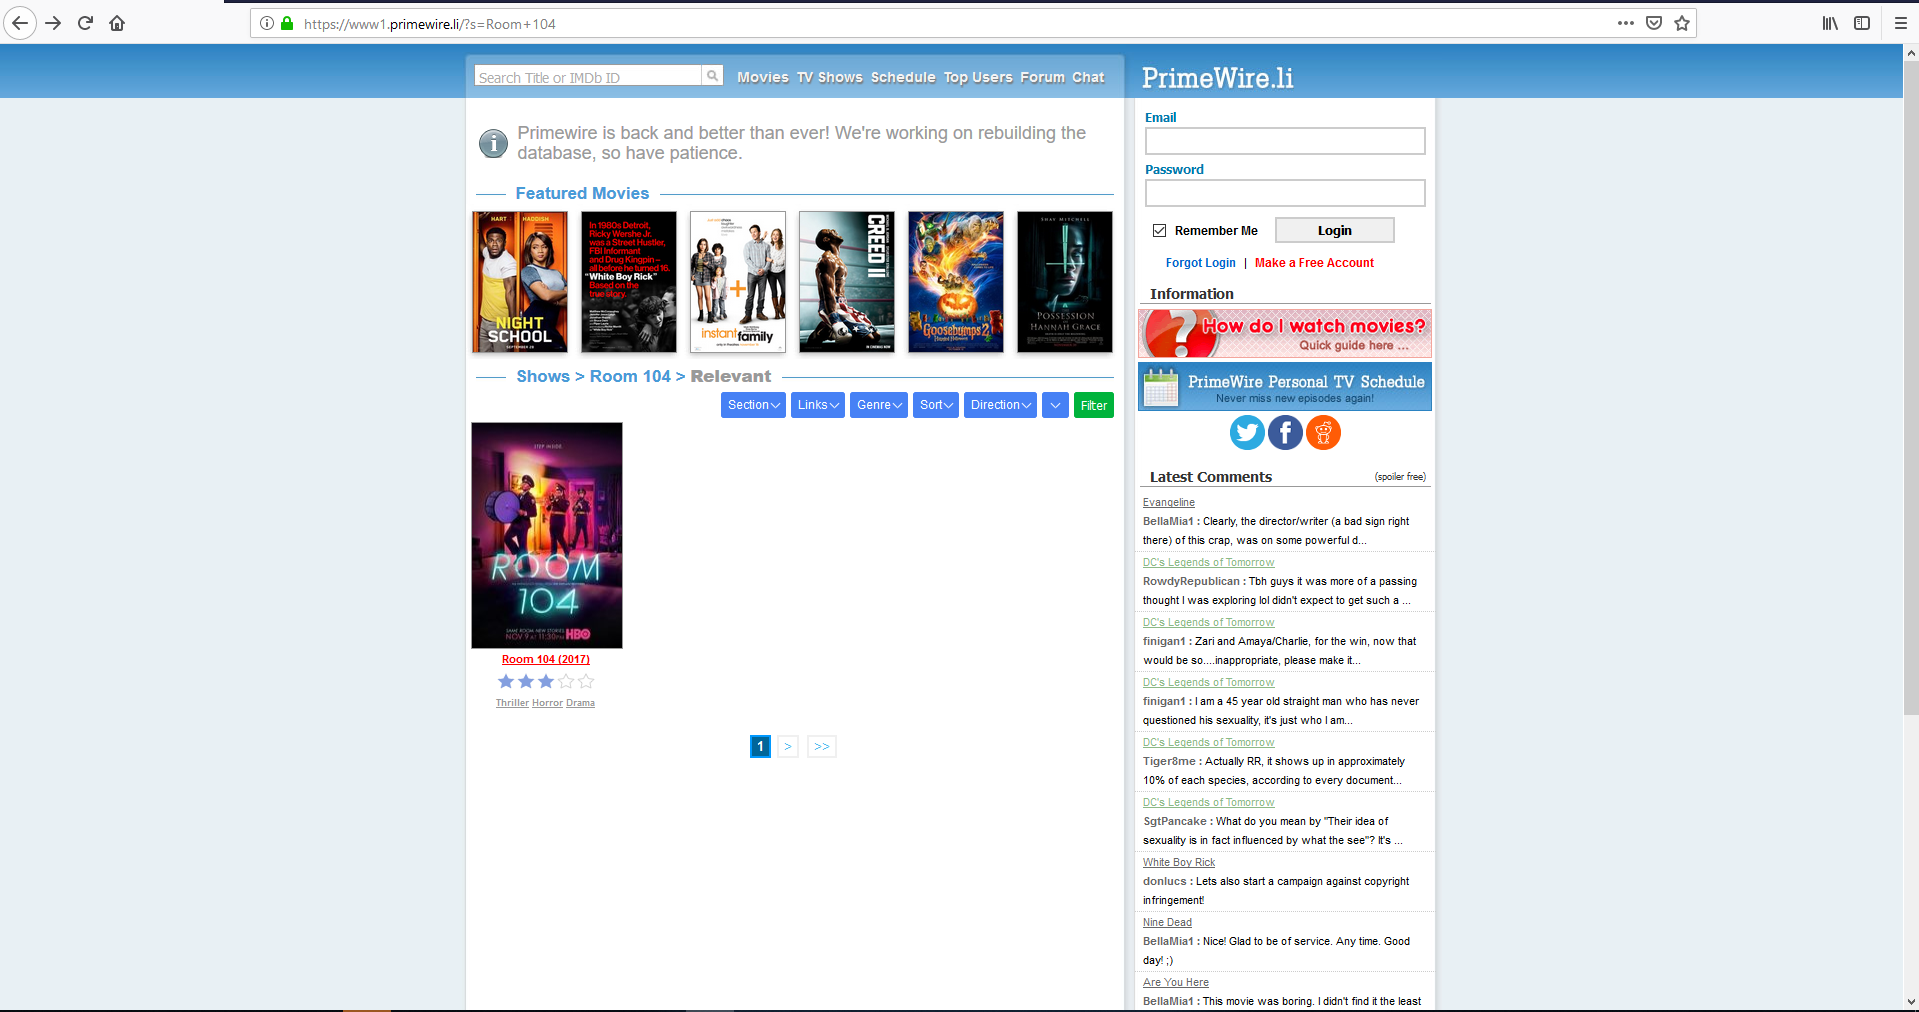The width and height of the screenshot is (1919, 1012).
Task: Click the Reddit icon
Action: click(x=1323, y=432)
